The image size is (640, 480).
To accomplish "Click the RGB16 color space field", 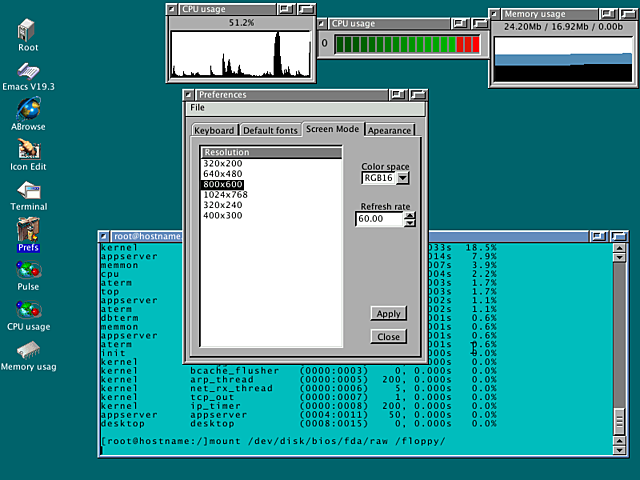I will click(x=379, y=178).
